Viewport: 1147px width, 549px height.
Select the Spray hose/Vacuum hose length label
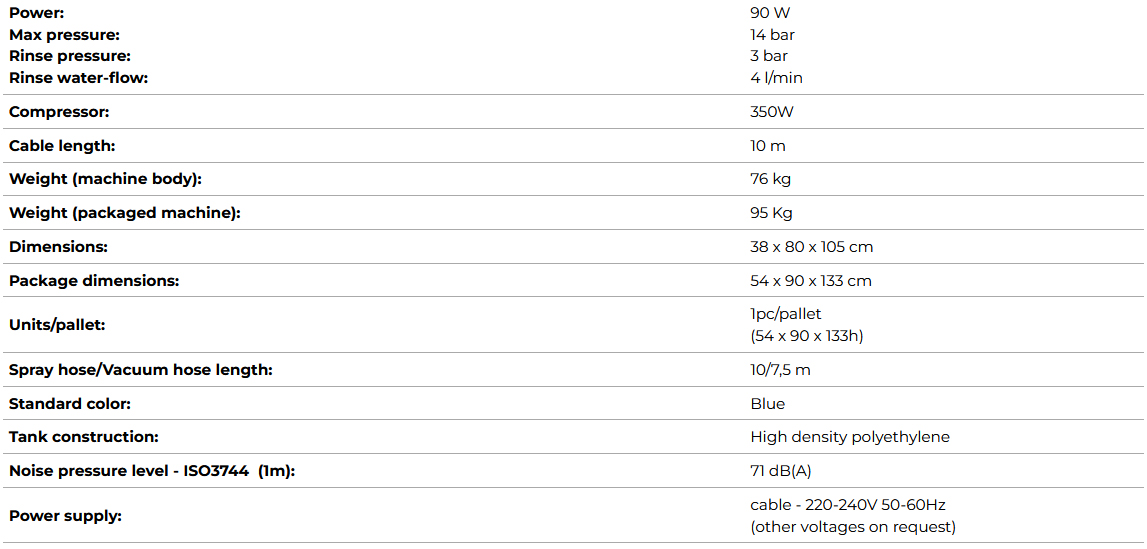tap(140, 370)
